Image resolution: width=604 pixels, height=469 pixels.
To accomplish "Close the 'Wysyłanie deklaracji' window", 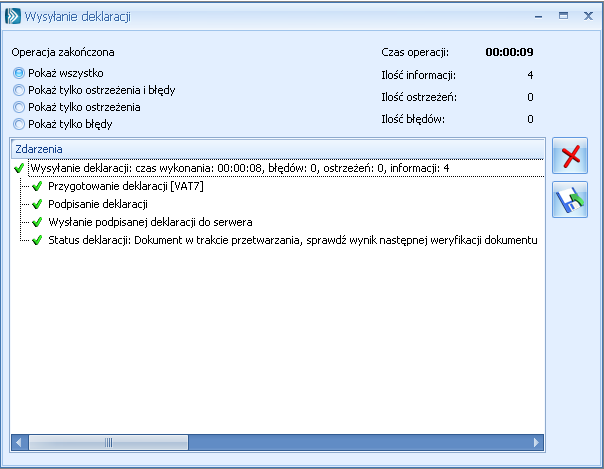I will [588, 16].
